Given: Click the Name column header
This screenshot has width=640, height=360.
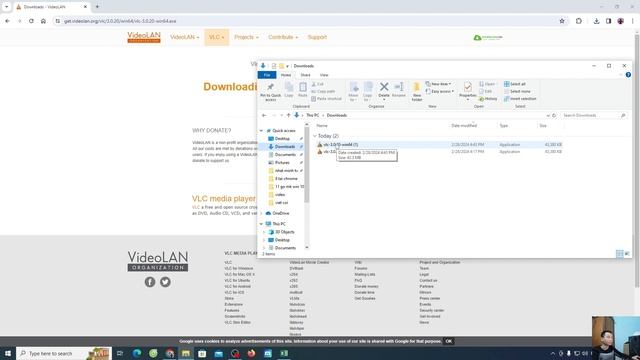Looking at the screenshot, I should coord(322,126).
